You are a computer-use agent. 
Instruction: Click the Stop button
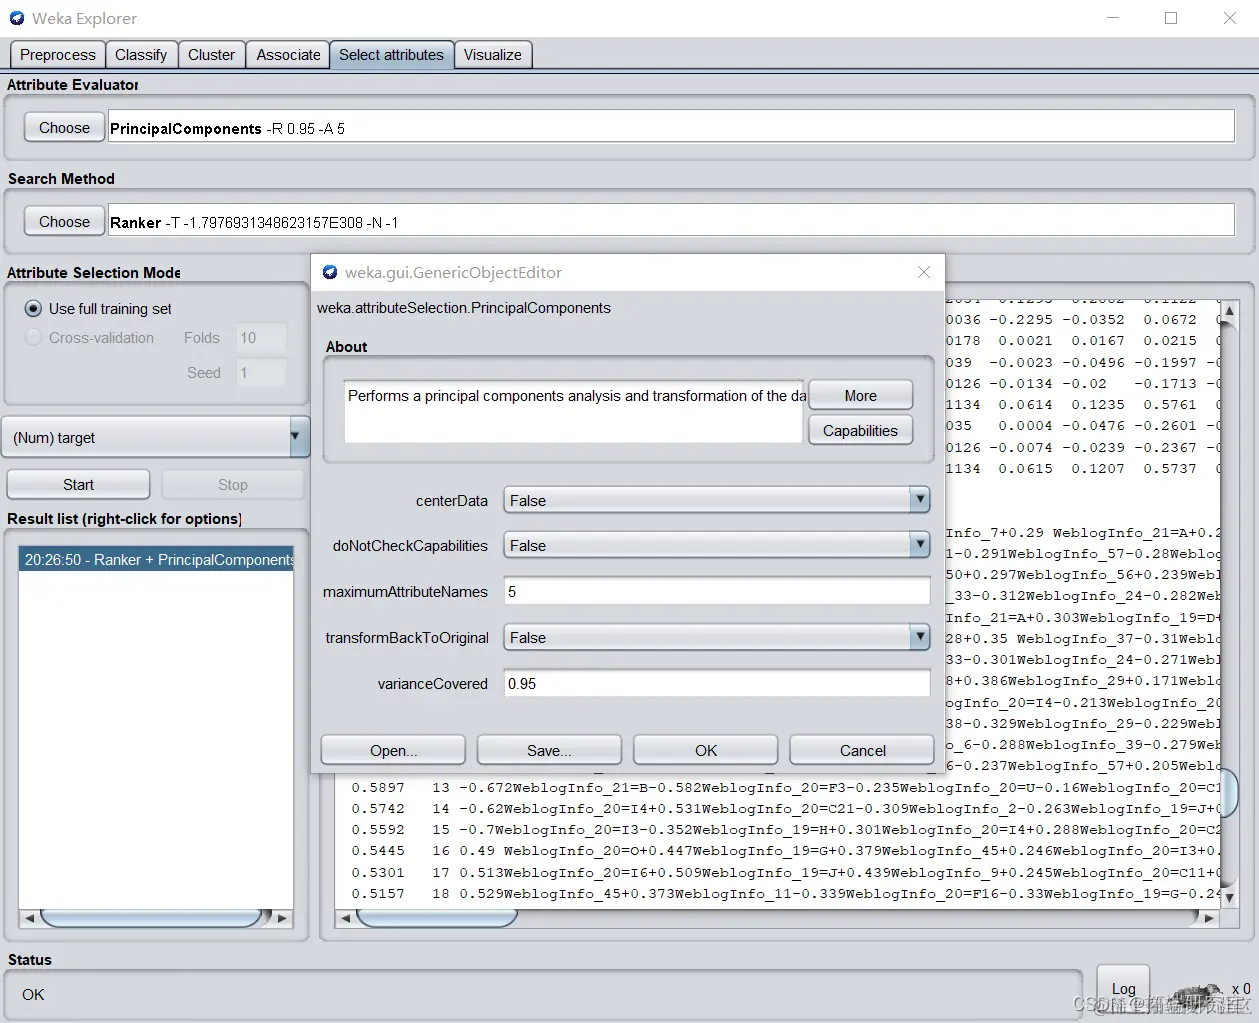233,484
